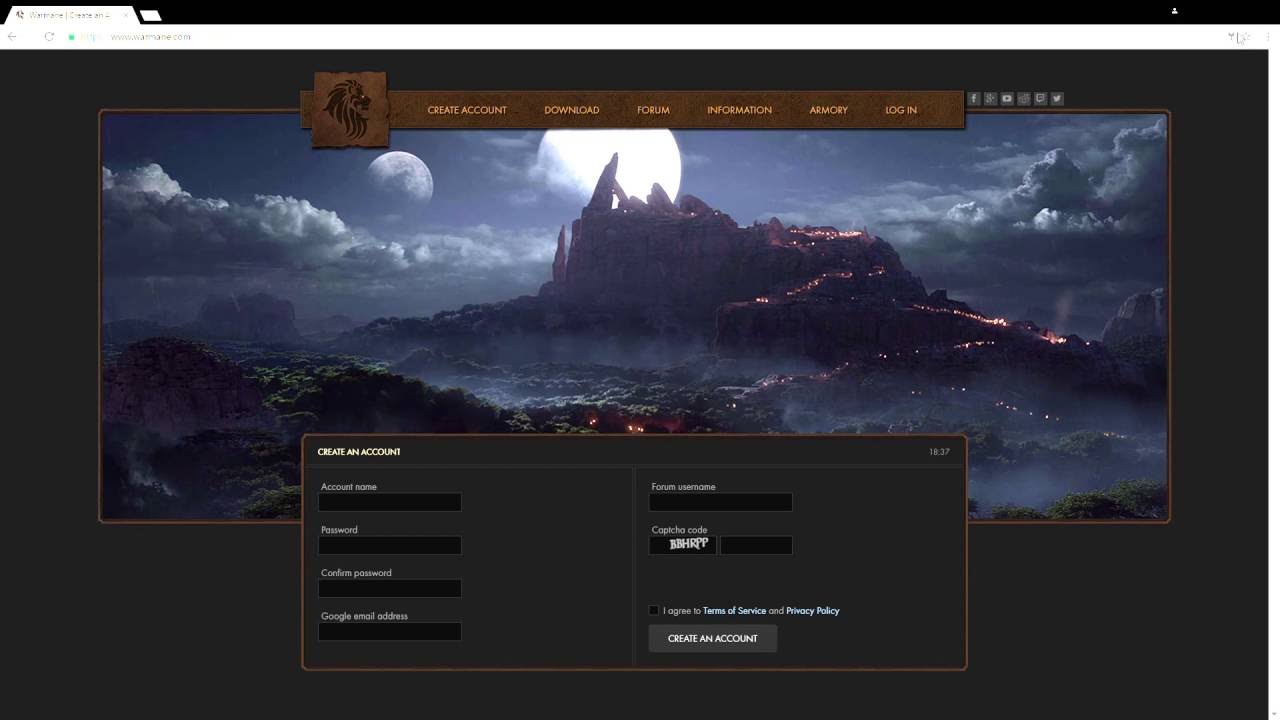This screenshot has width=1280, height=720.
Task: Focus the Account name field
Action: click(x=390, y=502)
